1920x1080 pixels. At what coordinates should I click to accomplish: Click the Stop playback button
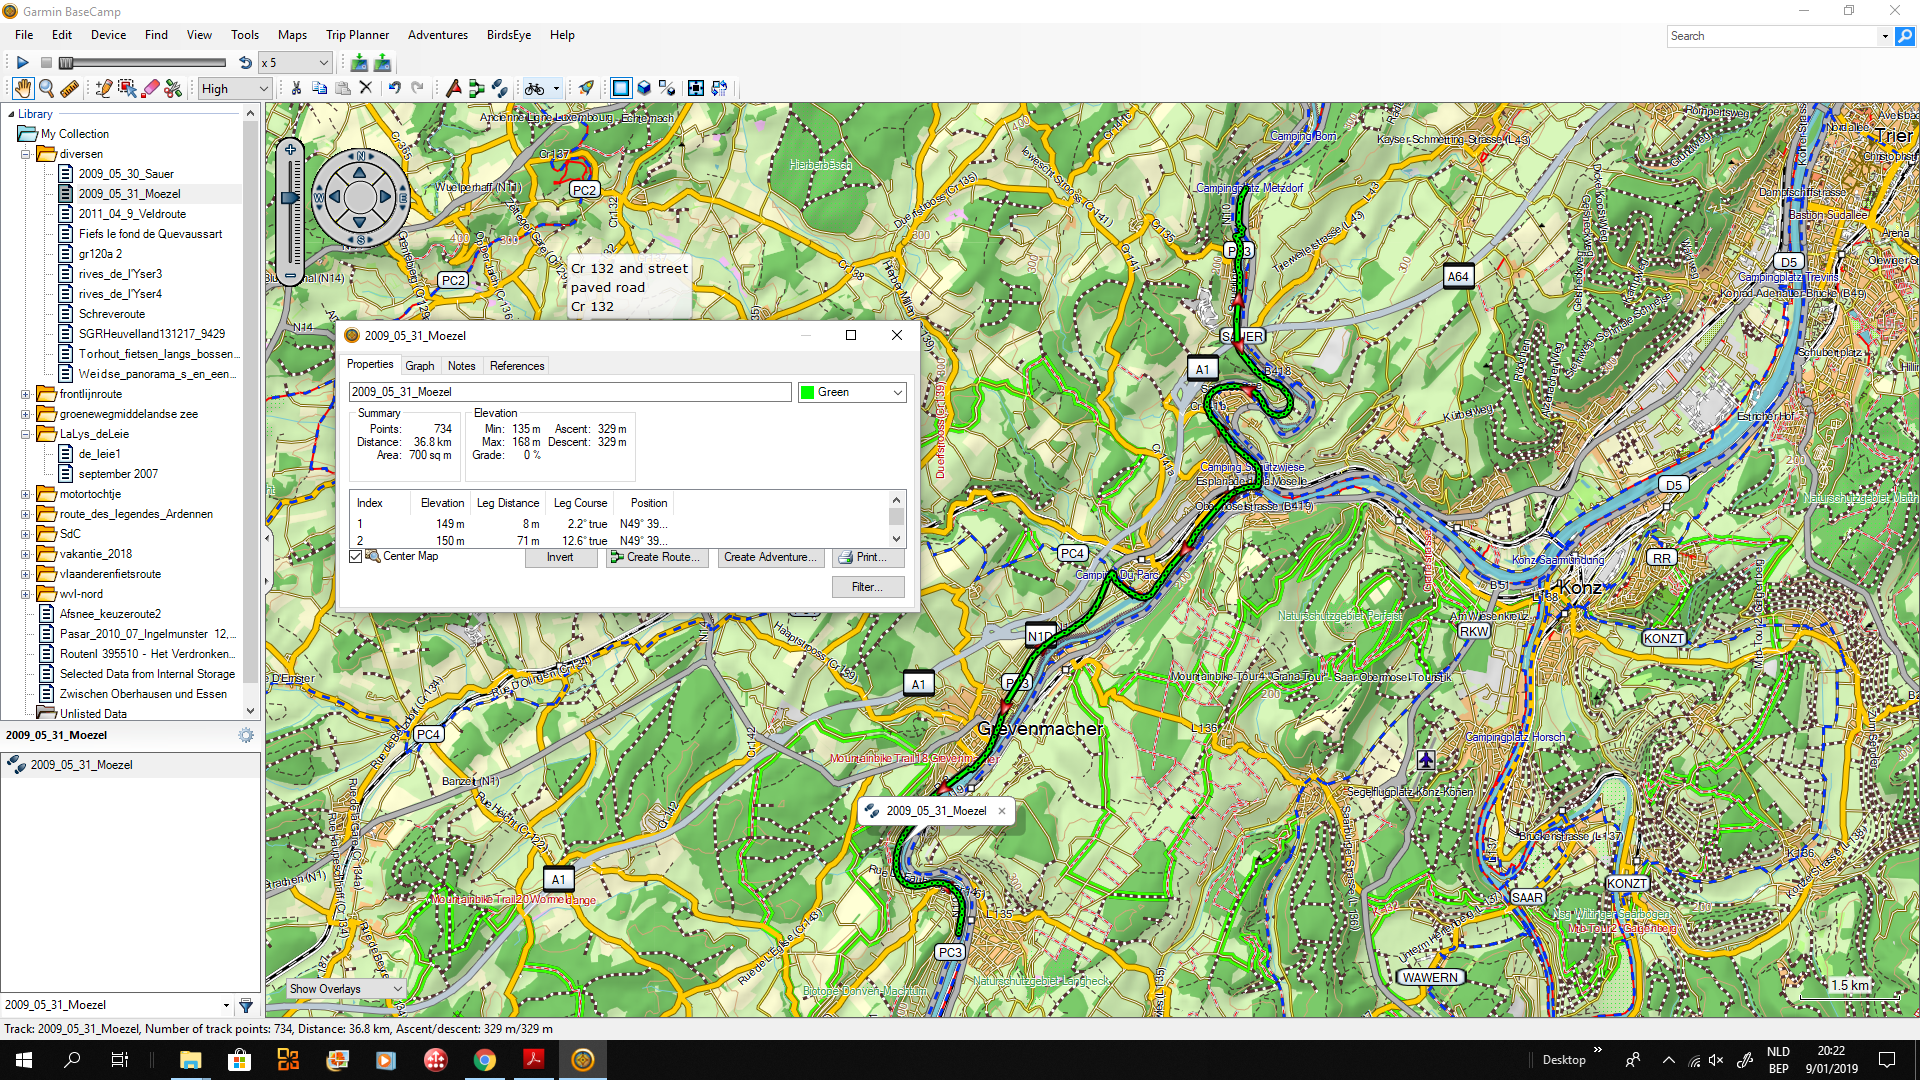pyautogui.click(x=46, y=62)
